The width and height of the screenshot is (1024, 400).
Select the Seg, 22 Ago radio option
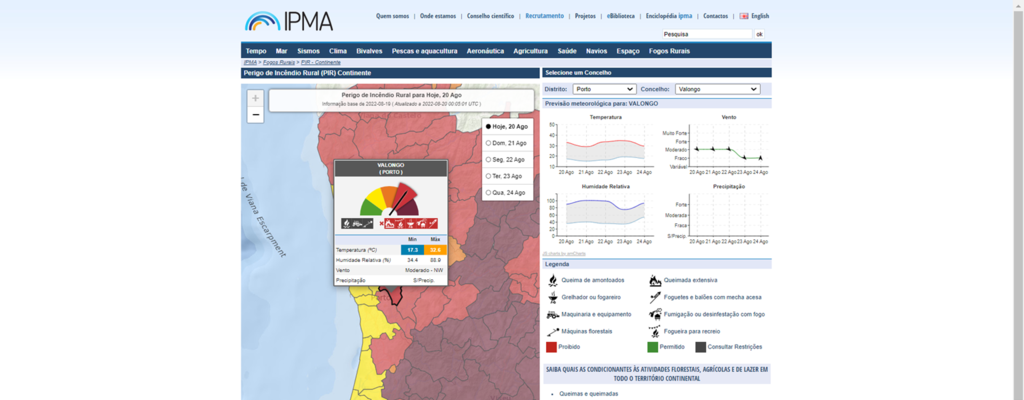click(489, 159)
